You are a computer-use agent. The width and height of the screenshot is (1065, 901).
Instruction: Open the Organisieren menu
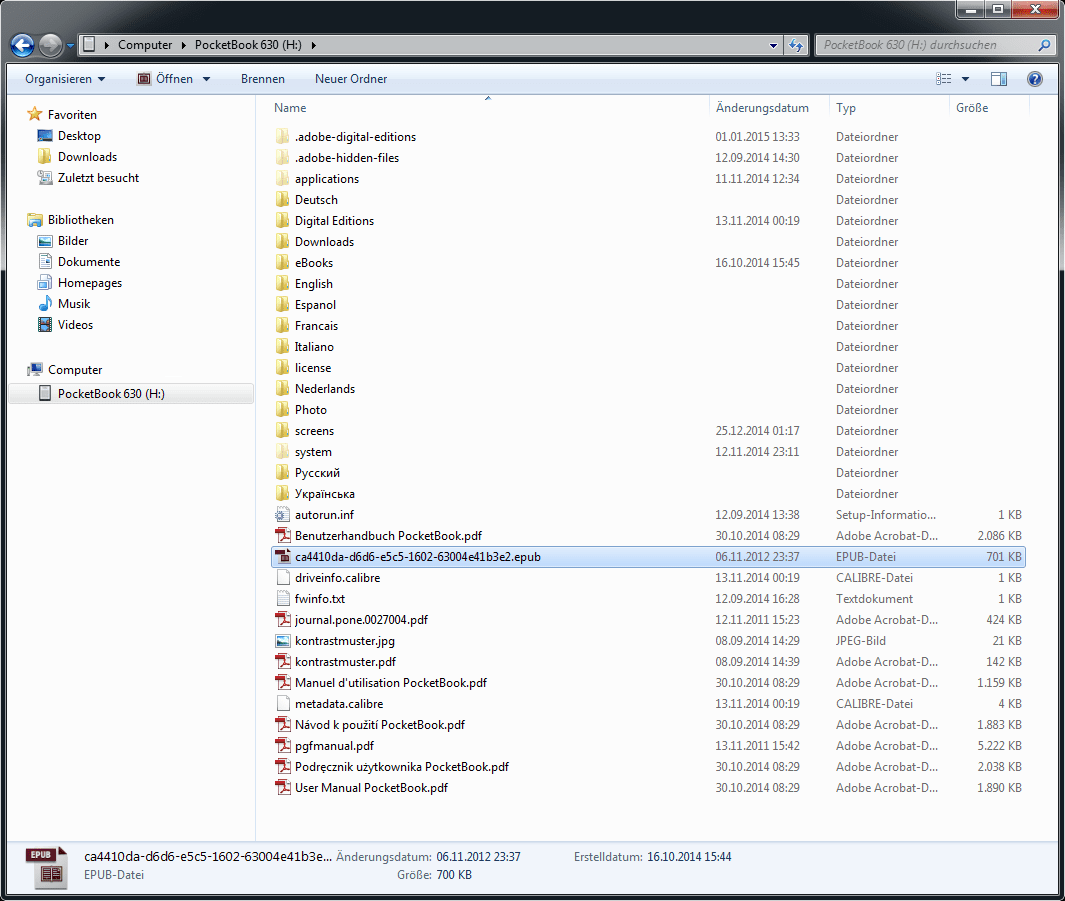click(65, 79)
